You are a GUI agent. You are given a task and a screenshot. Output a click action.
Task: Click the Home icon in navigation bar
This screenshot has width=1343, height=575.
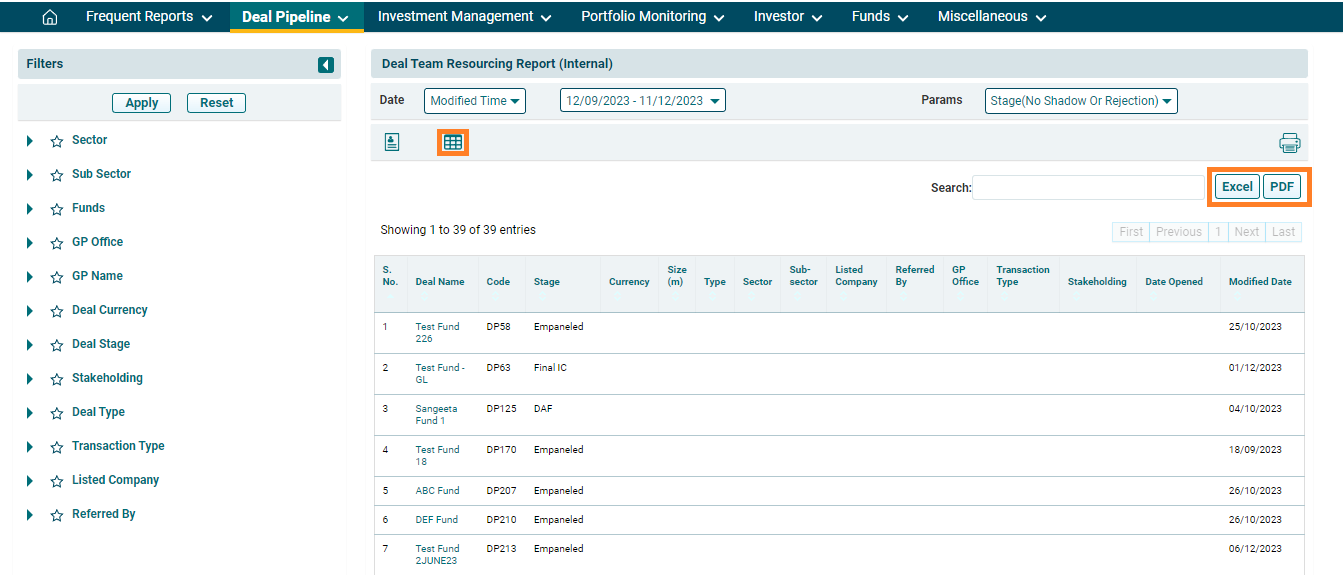50,17
